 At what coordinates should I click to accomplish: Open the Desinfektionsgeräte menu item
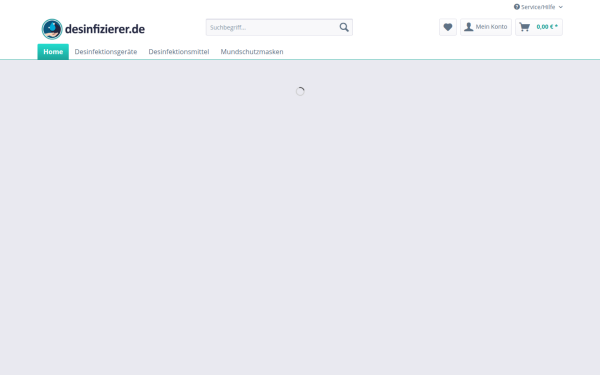[106, 52]
